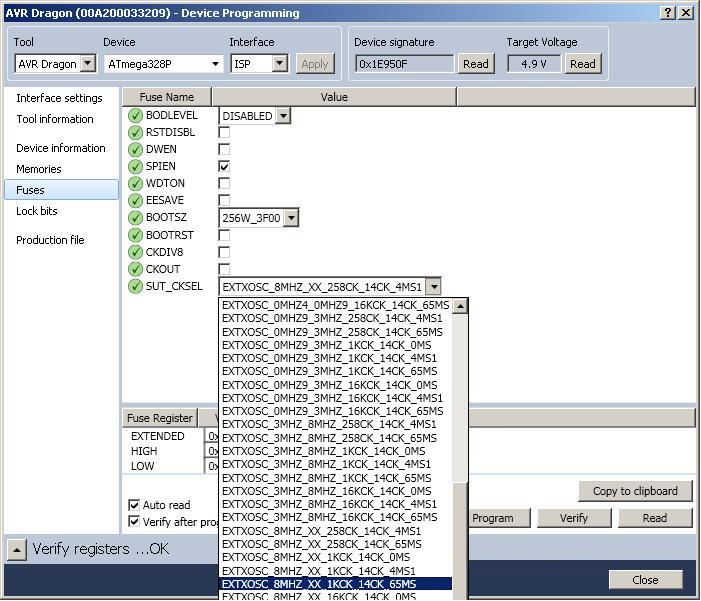Click the Target Voltage field 4.9 V
Screen dimensions: 701x601
tap(534, 64)
